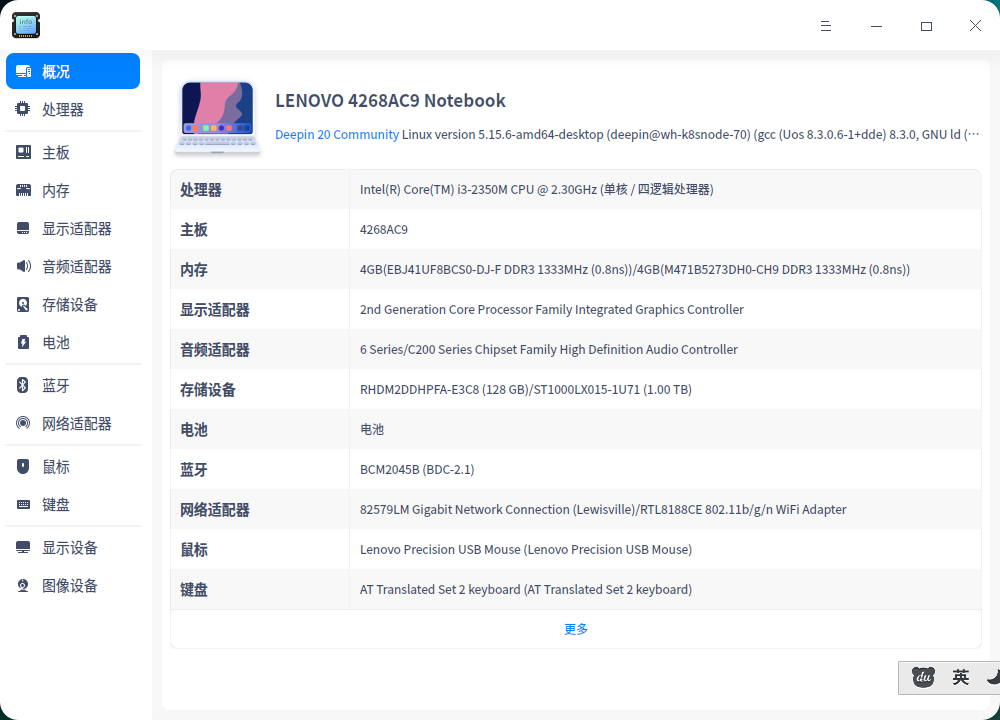Go to 音频适配器 in the sidebar
Viewport: 1000px width, 720px height.
click(x=73, y=266)
